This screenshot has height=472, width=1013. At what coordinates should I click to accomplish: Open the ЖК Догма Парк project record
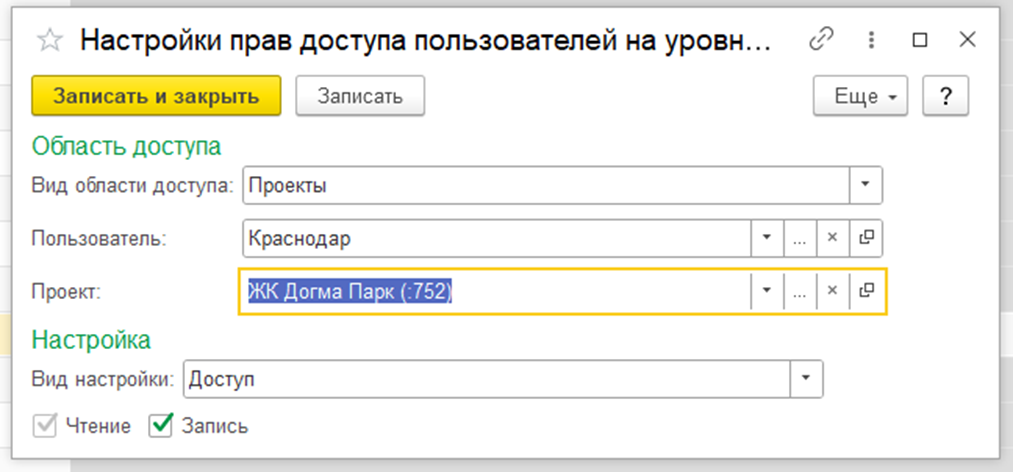tap(867, 291)
